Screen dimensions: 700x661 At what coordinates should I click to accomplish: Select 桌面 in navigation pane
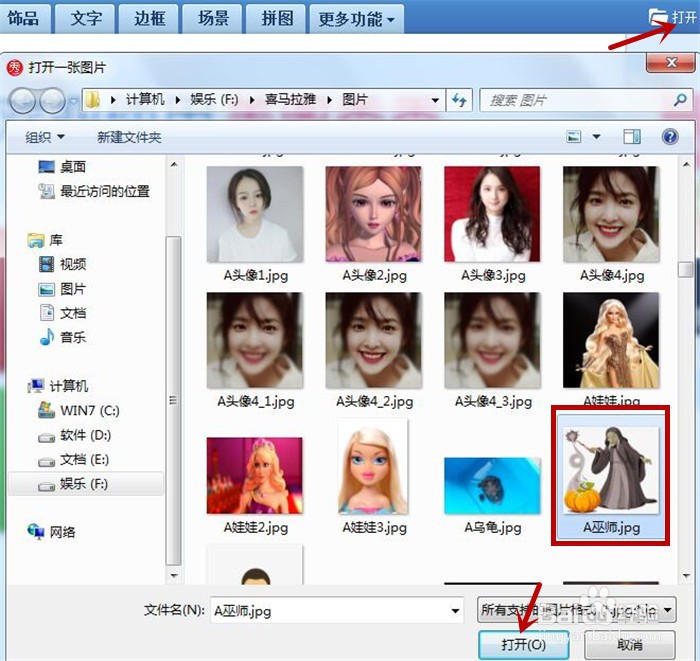tap(62, 167)
